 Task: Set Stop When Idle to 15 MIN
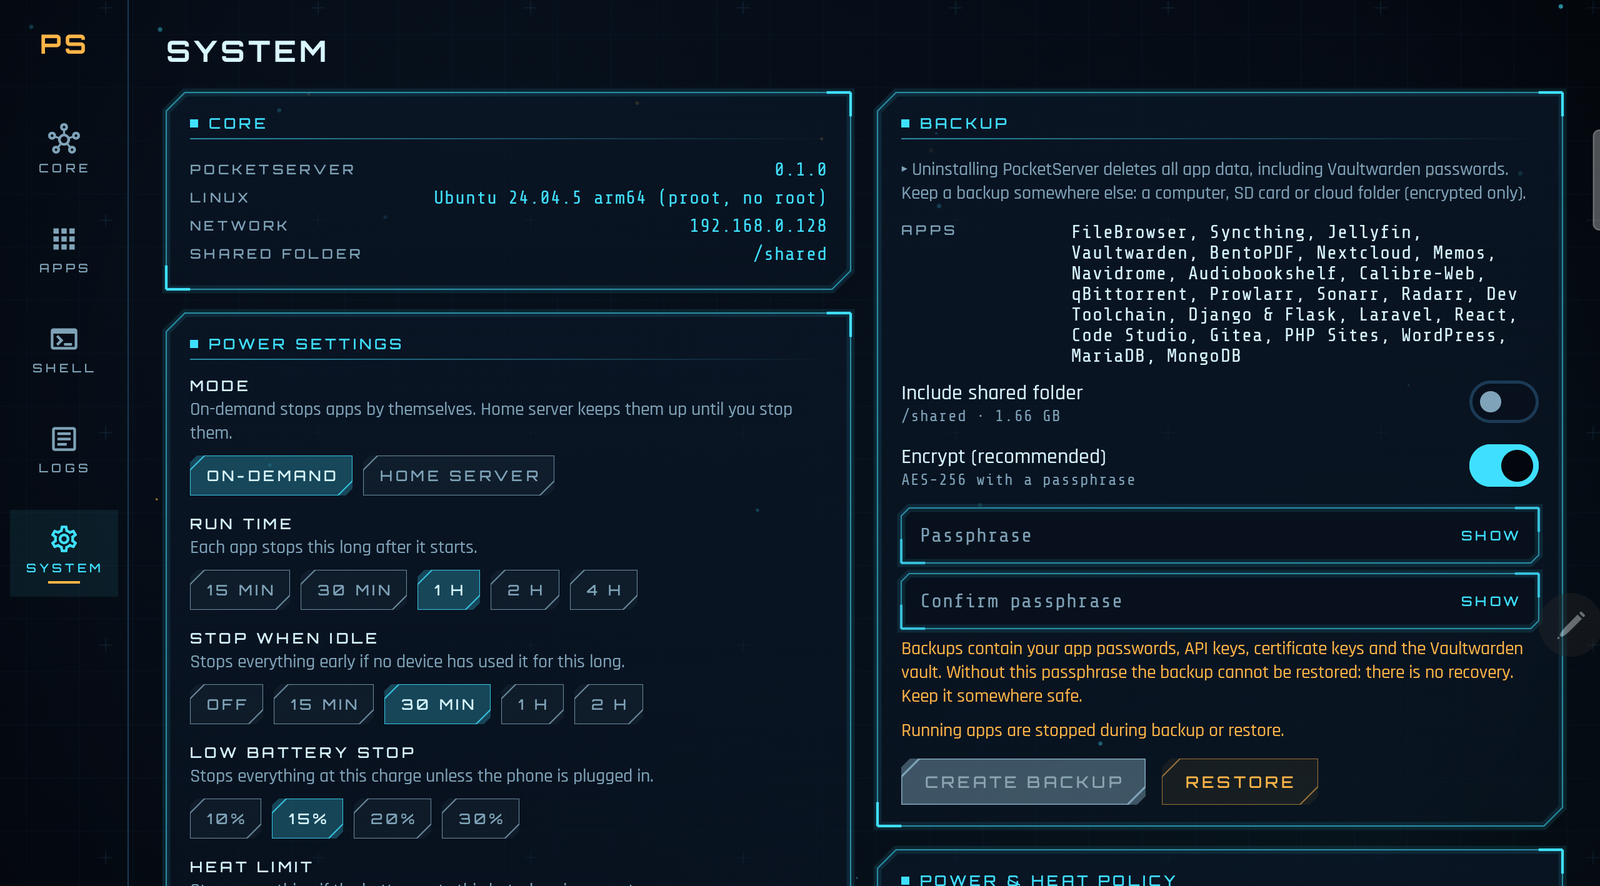tap(324, 704)
